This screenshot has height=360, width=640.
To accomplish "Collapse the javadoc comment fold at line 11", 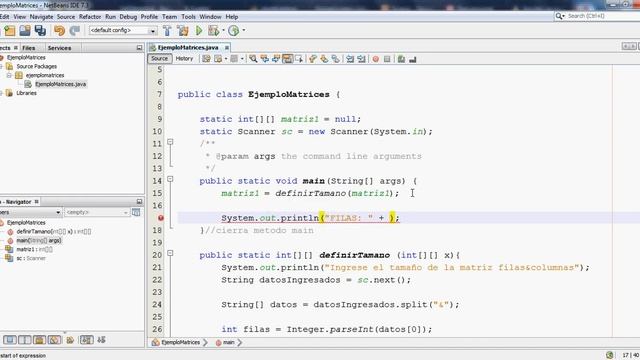I will (x=170, y=142).
